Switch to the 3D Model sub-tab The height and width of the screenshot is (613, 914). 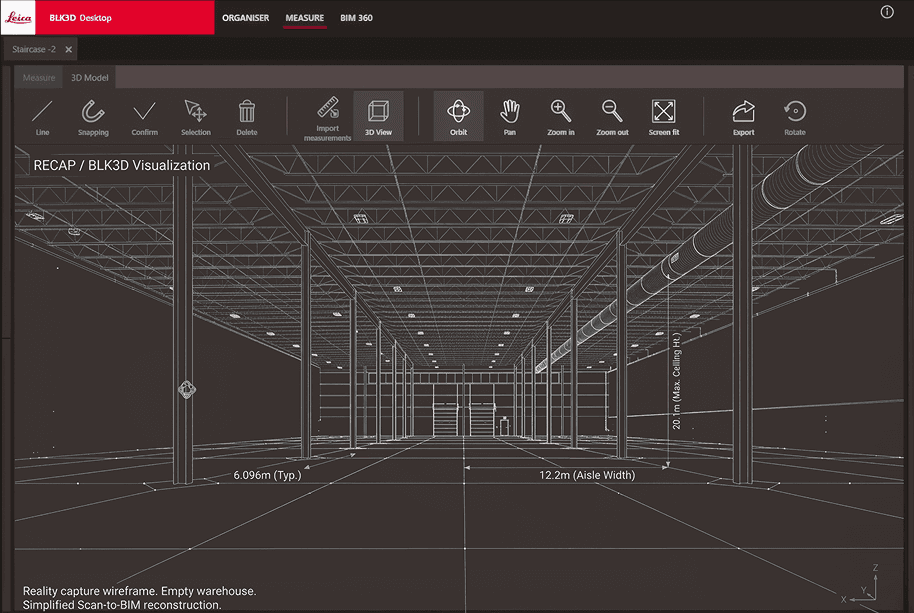coord(89,77)
